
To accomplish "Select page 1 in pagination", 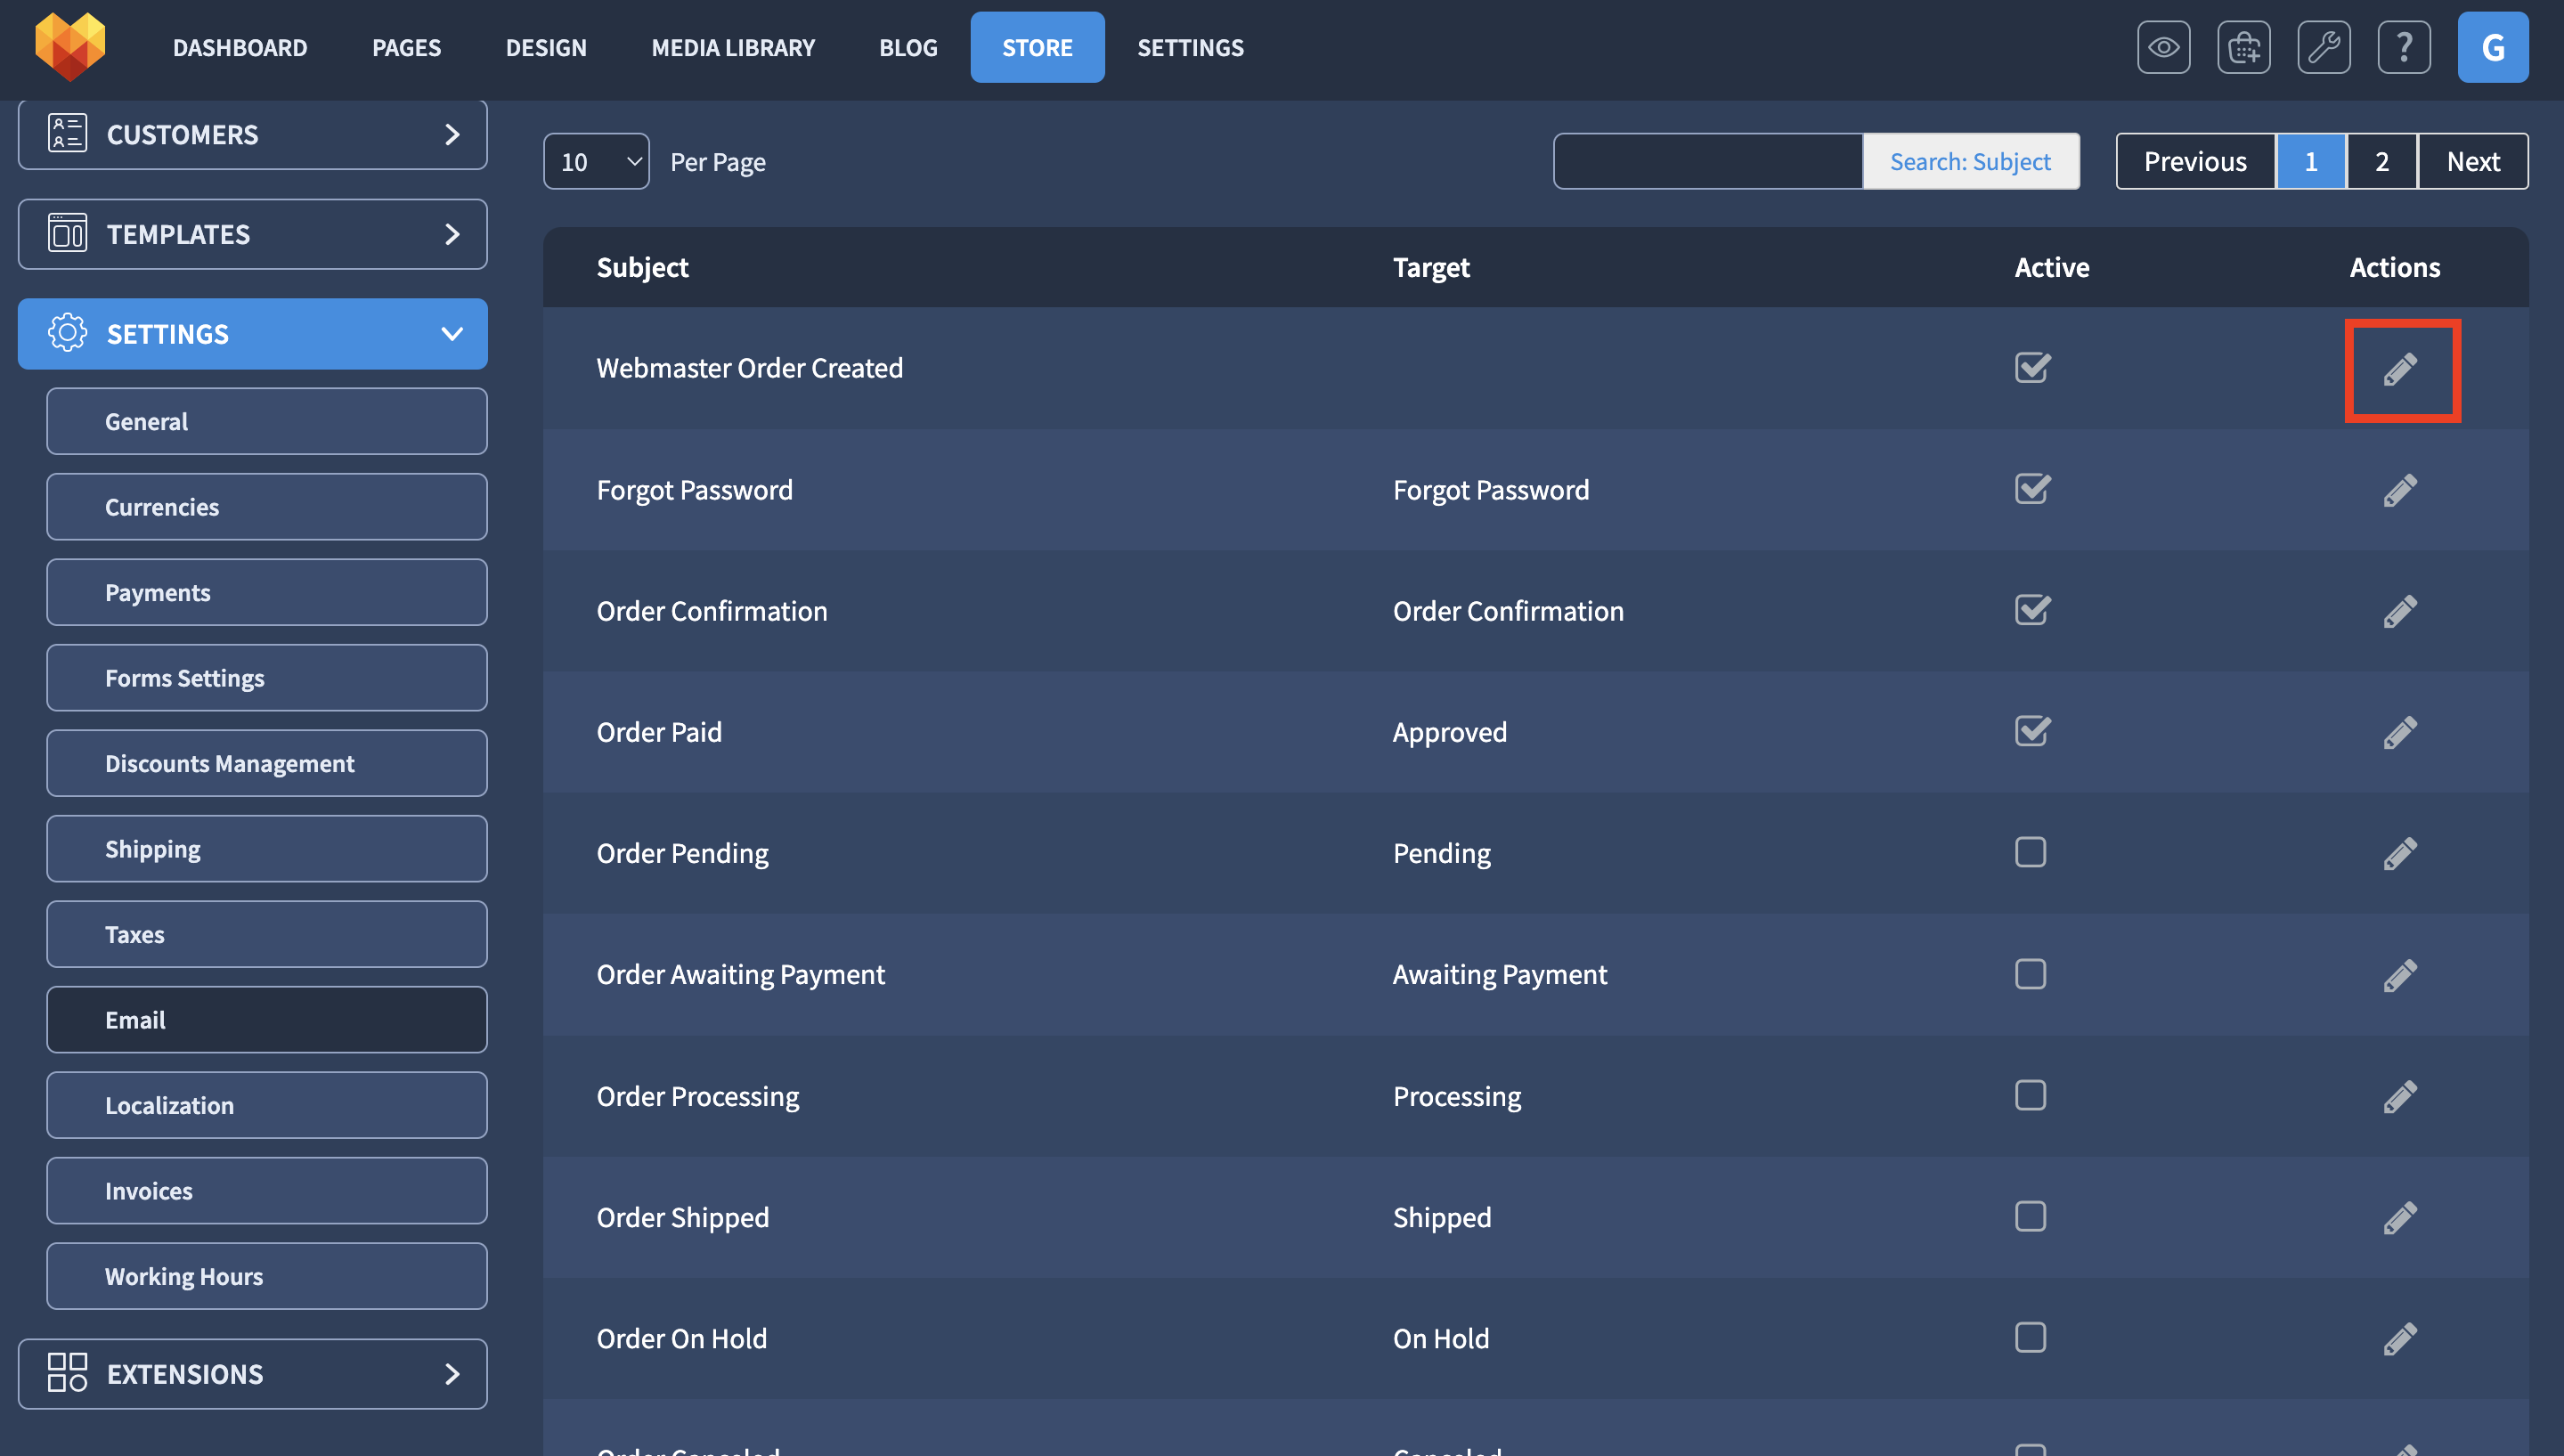I will (x=2311, y=161).
